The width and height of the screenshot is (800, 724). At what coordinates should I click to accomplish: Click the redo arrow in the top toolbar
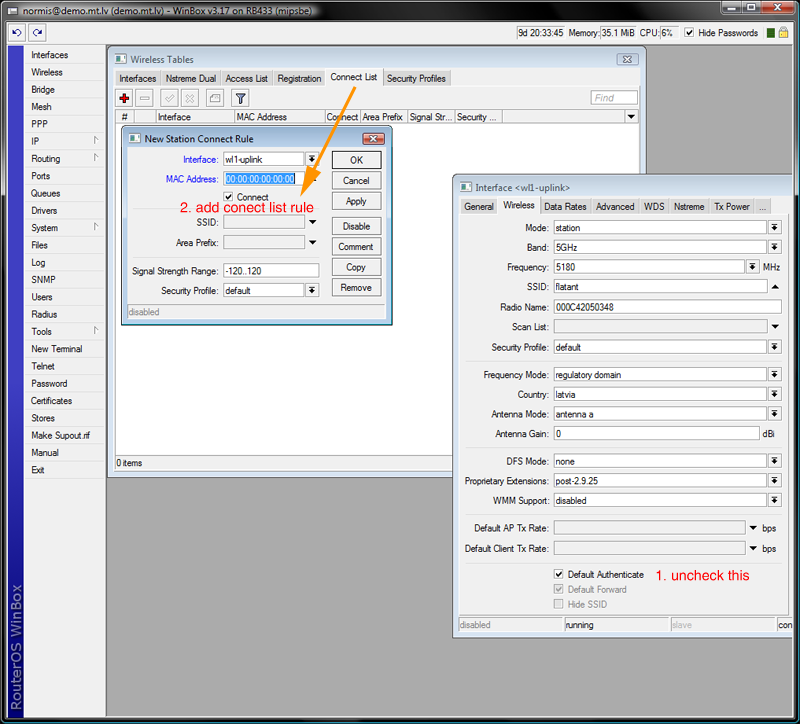coord(35,33)
